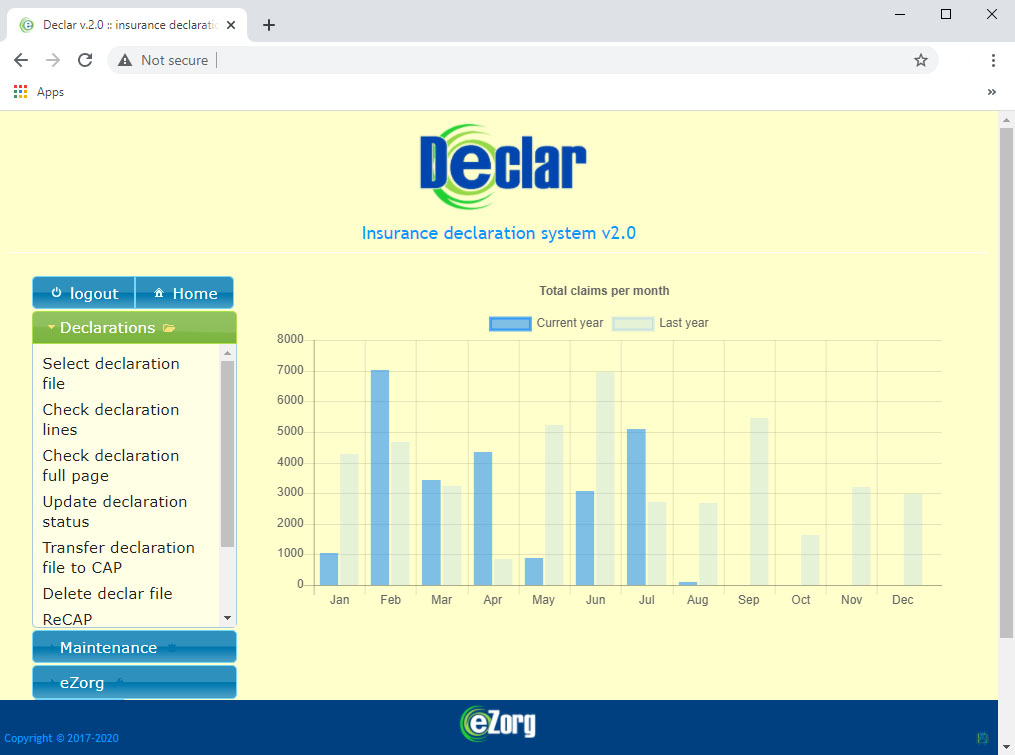Close the Declar v.2.0 tab
This screenshot has width=1015, height=755.
click(x=231, y=25)
